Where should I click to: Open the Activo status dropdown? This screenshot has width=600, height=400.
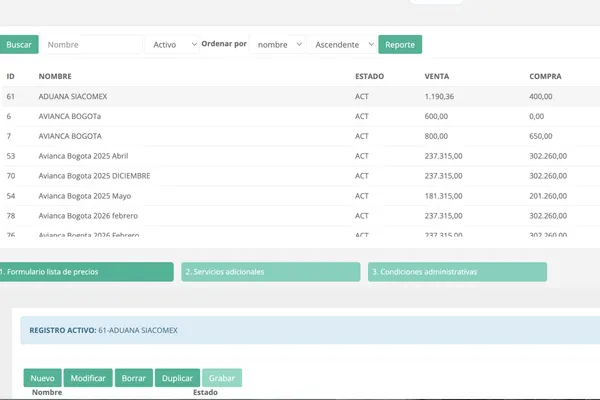tap(172, 44)
